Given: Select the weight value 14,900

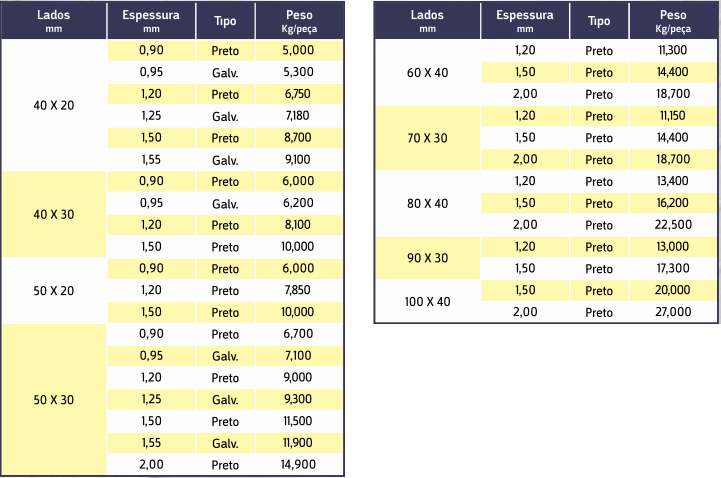Looking at the screenshot, I should pyautogui.click(x=299, y=465).
